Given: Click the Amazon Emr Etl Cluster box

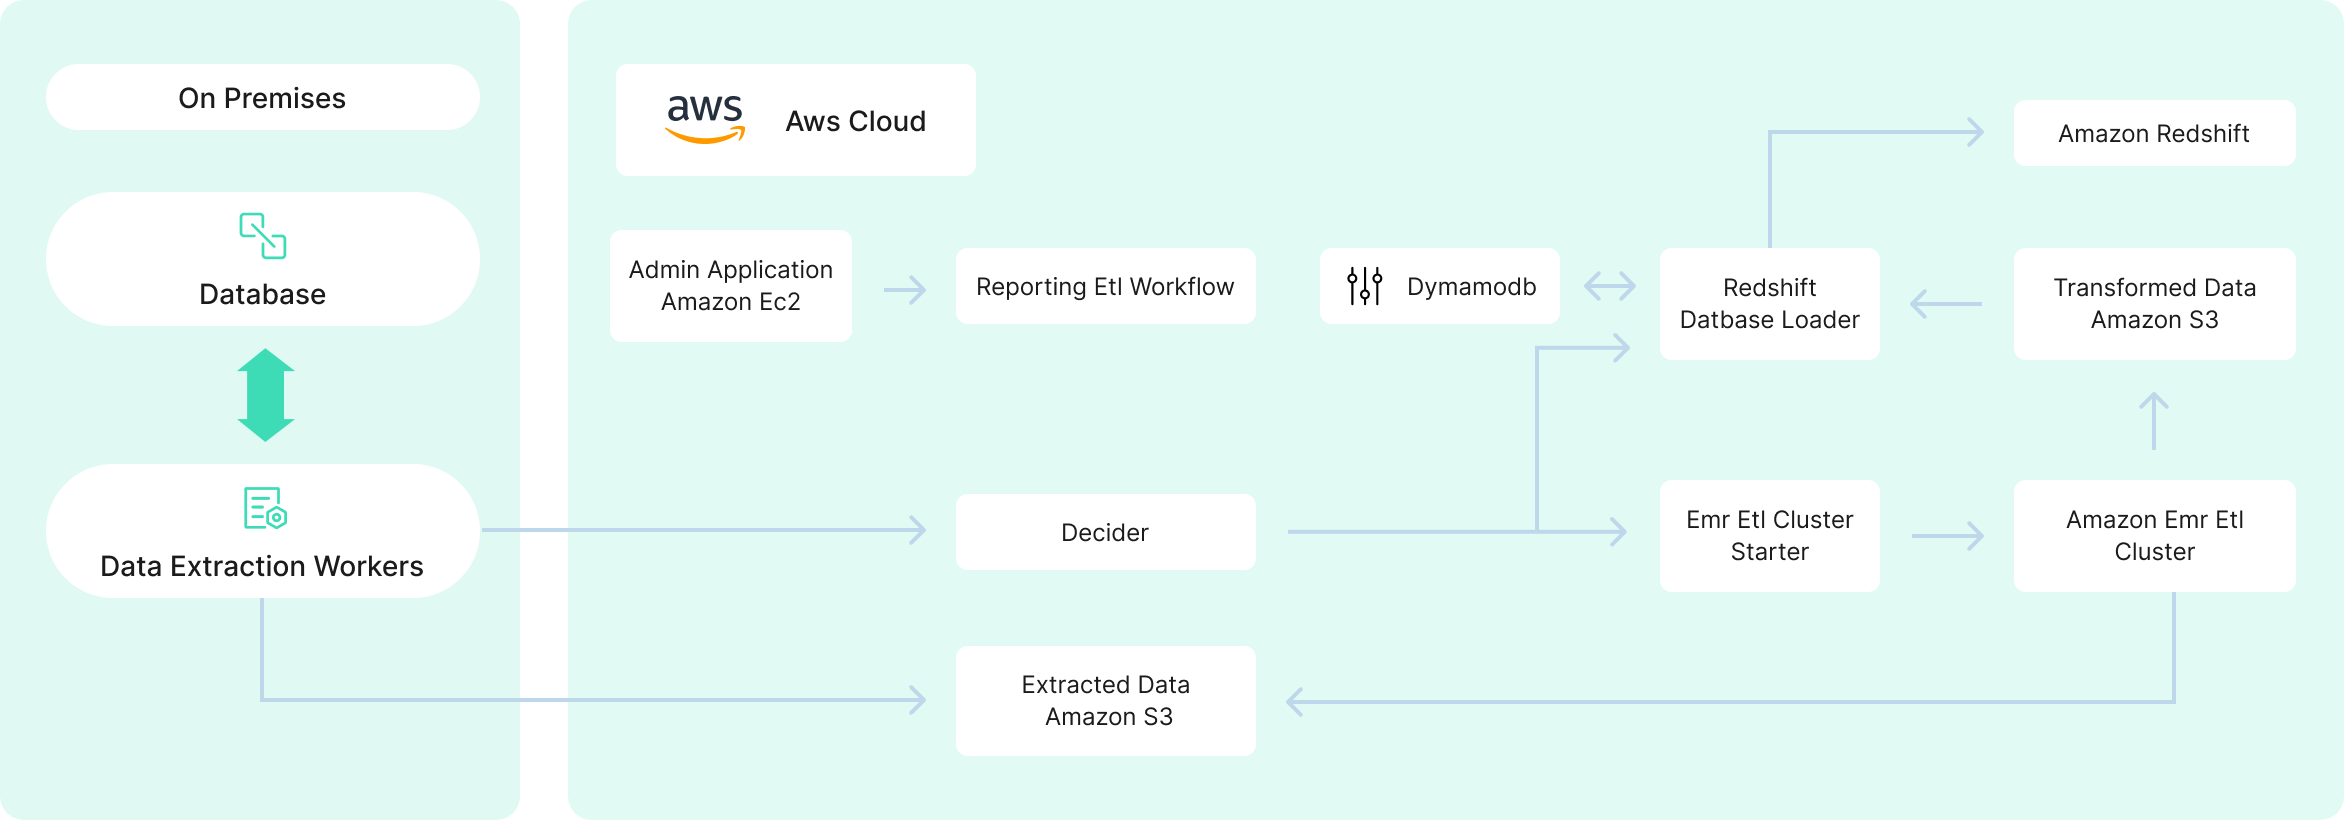Looking at the screenshot, I should pos(2155,536).
